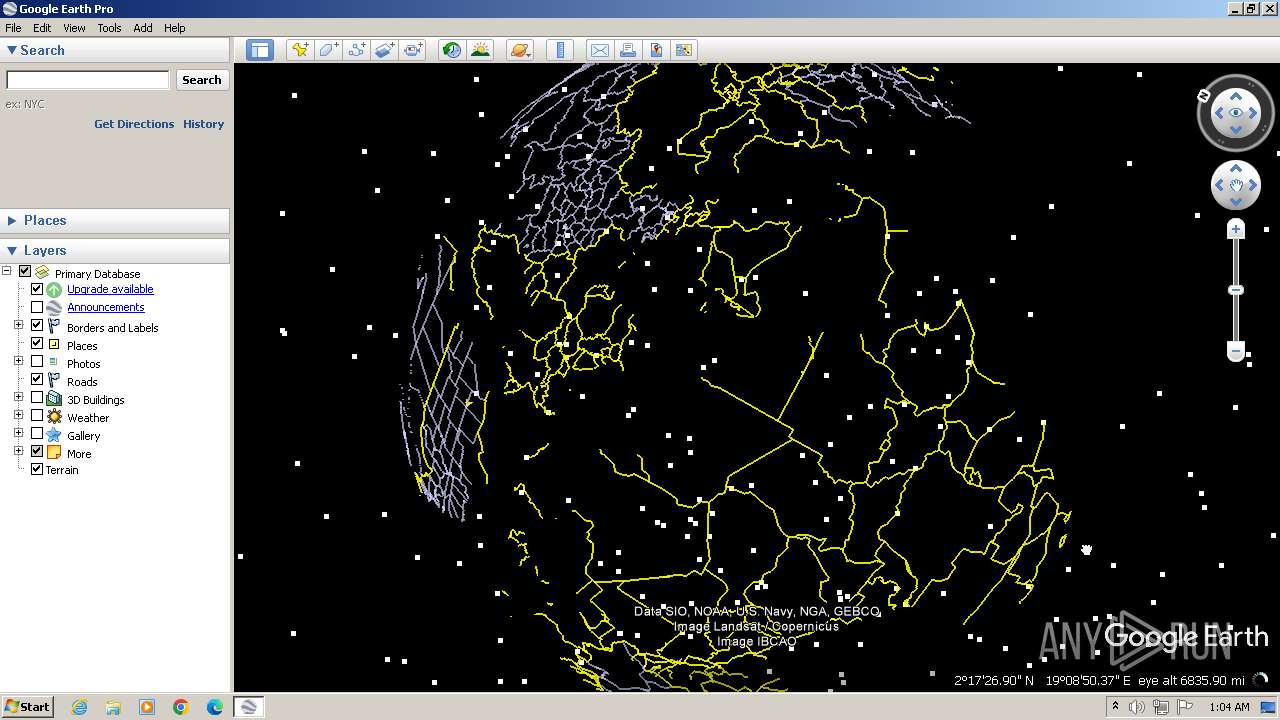Expand the Photos tree node
1280x720 pixels.
(18, 361)
